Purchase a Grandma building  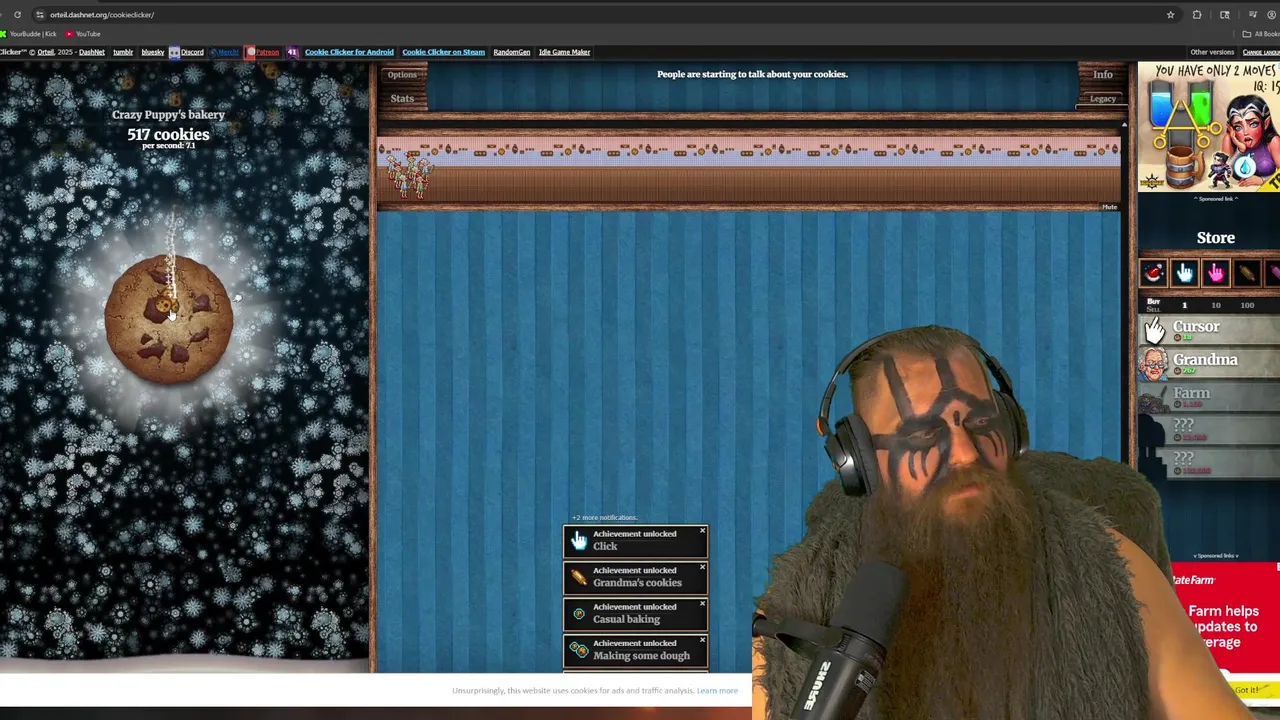click(x=1209, y=363)
